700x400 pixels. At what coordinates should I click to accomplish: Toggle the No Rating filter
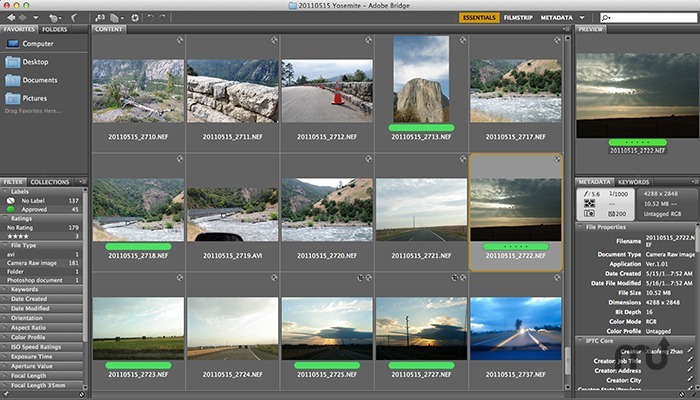(x=42, y=228)
